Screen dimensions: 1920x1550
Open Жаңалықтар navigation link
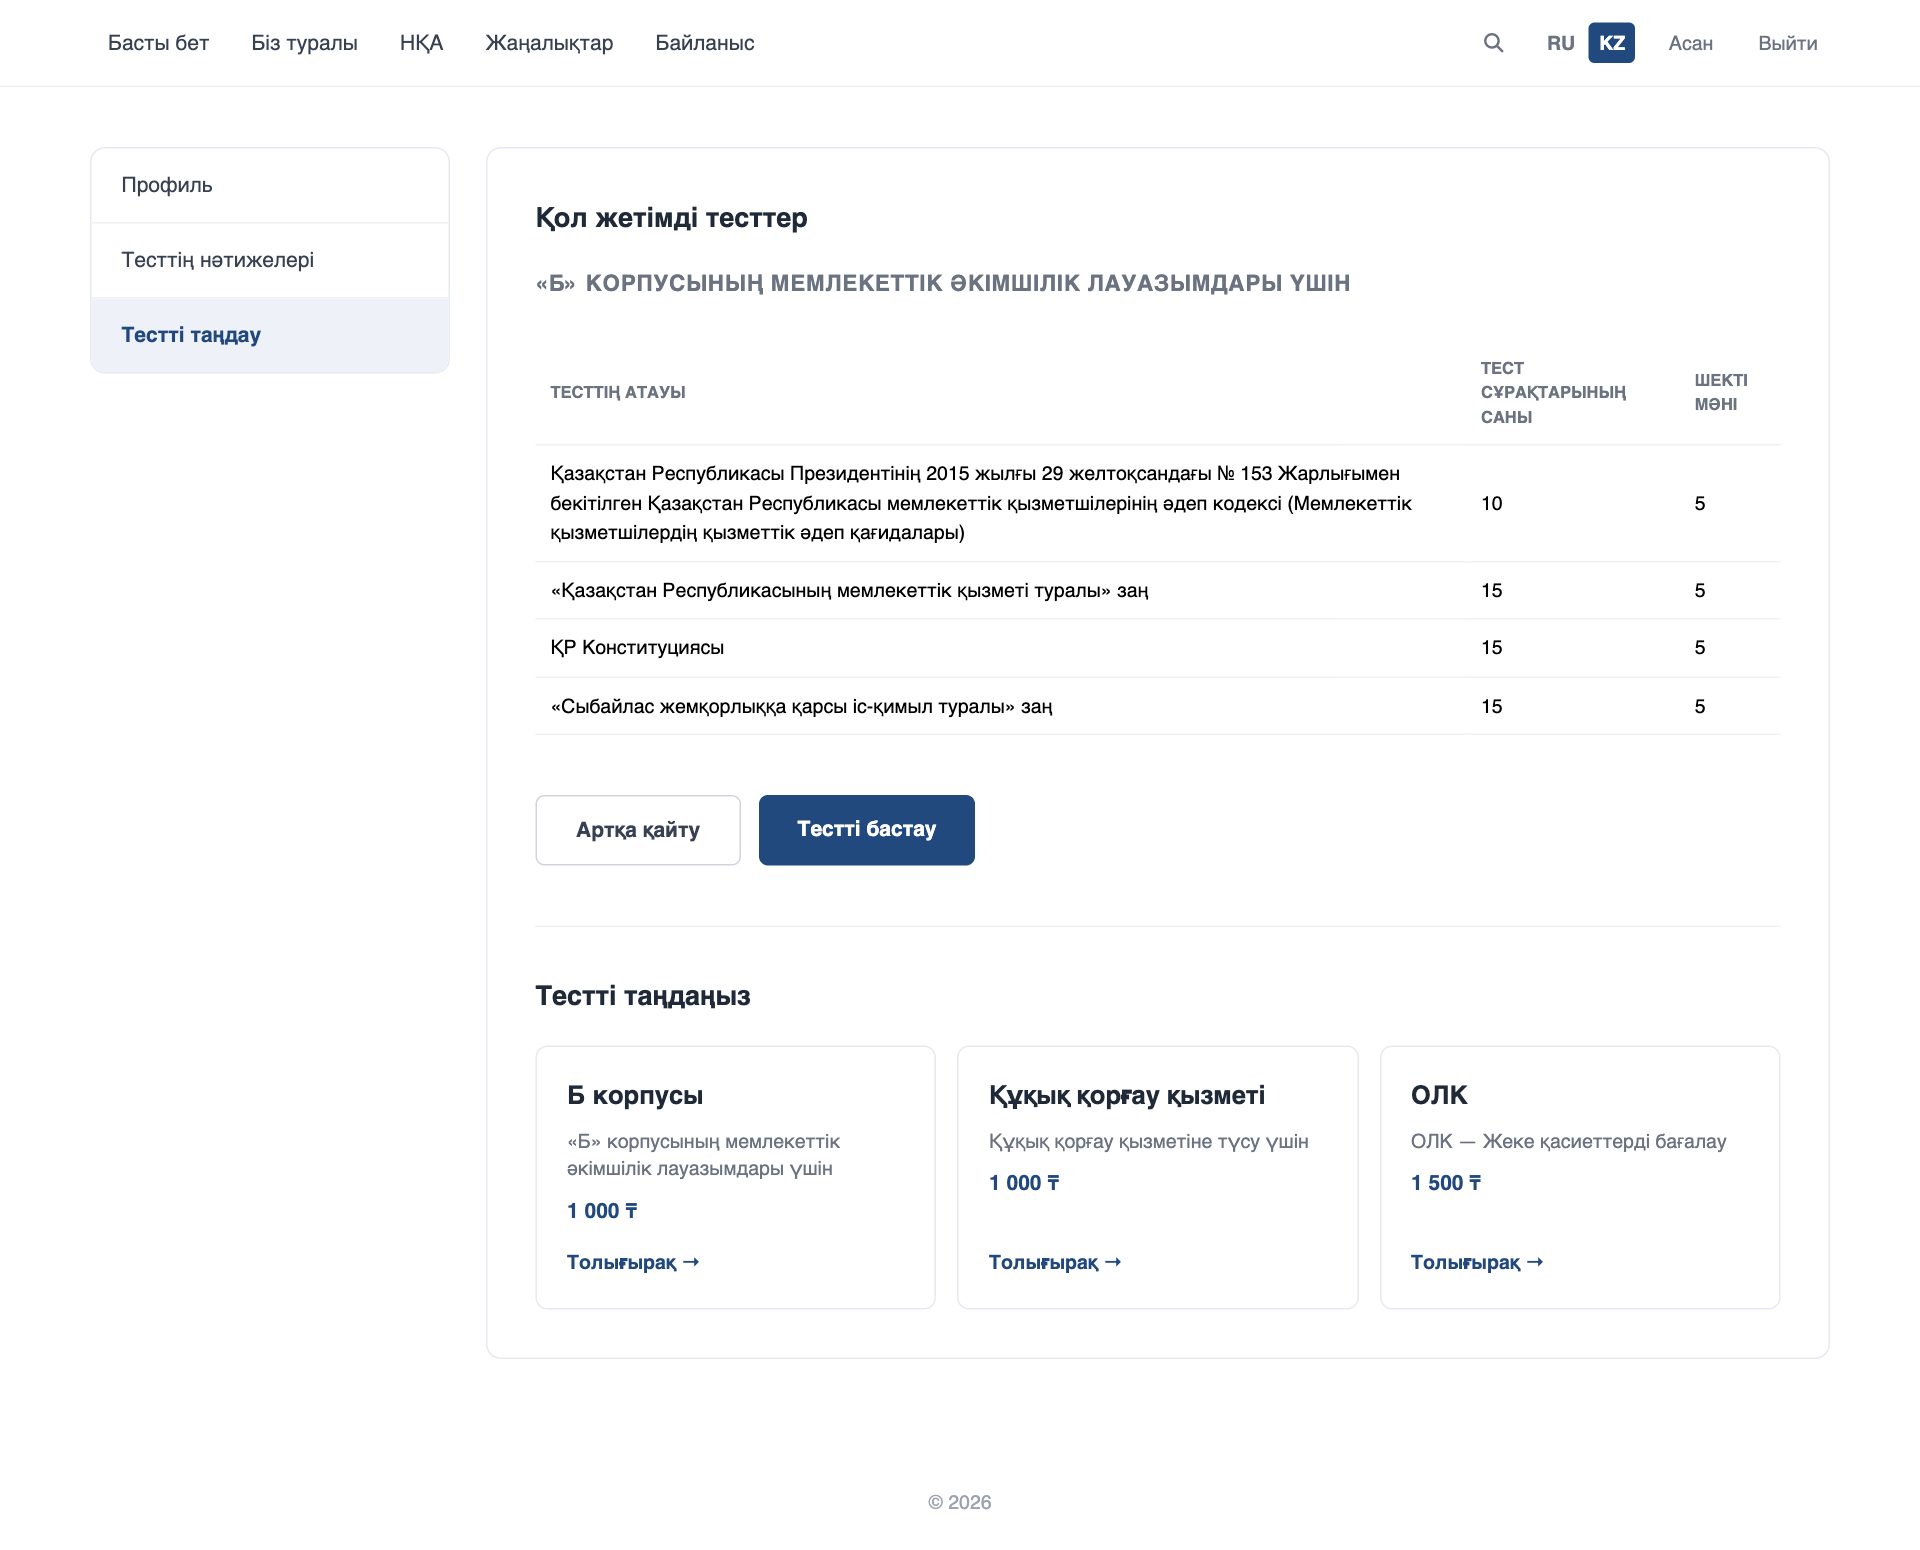pos(549,43)
